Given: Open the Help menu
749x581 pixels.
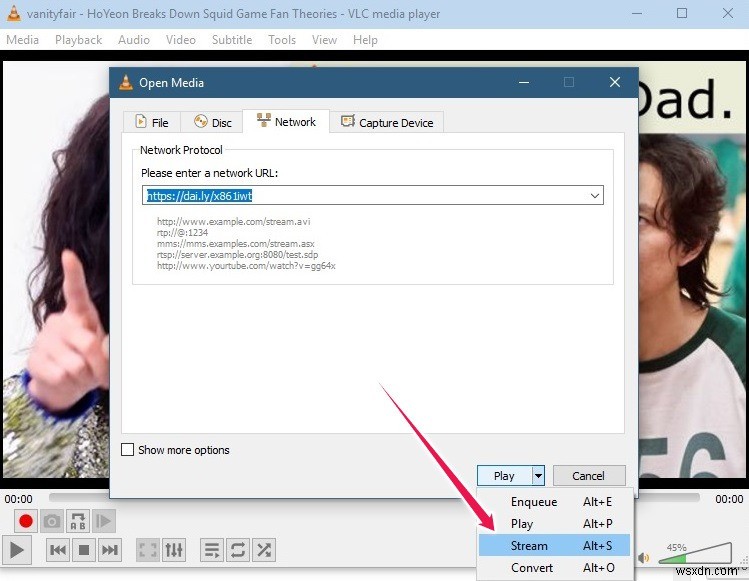Looking at the screenshot, I should click(365, 40).
